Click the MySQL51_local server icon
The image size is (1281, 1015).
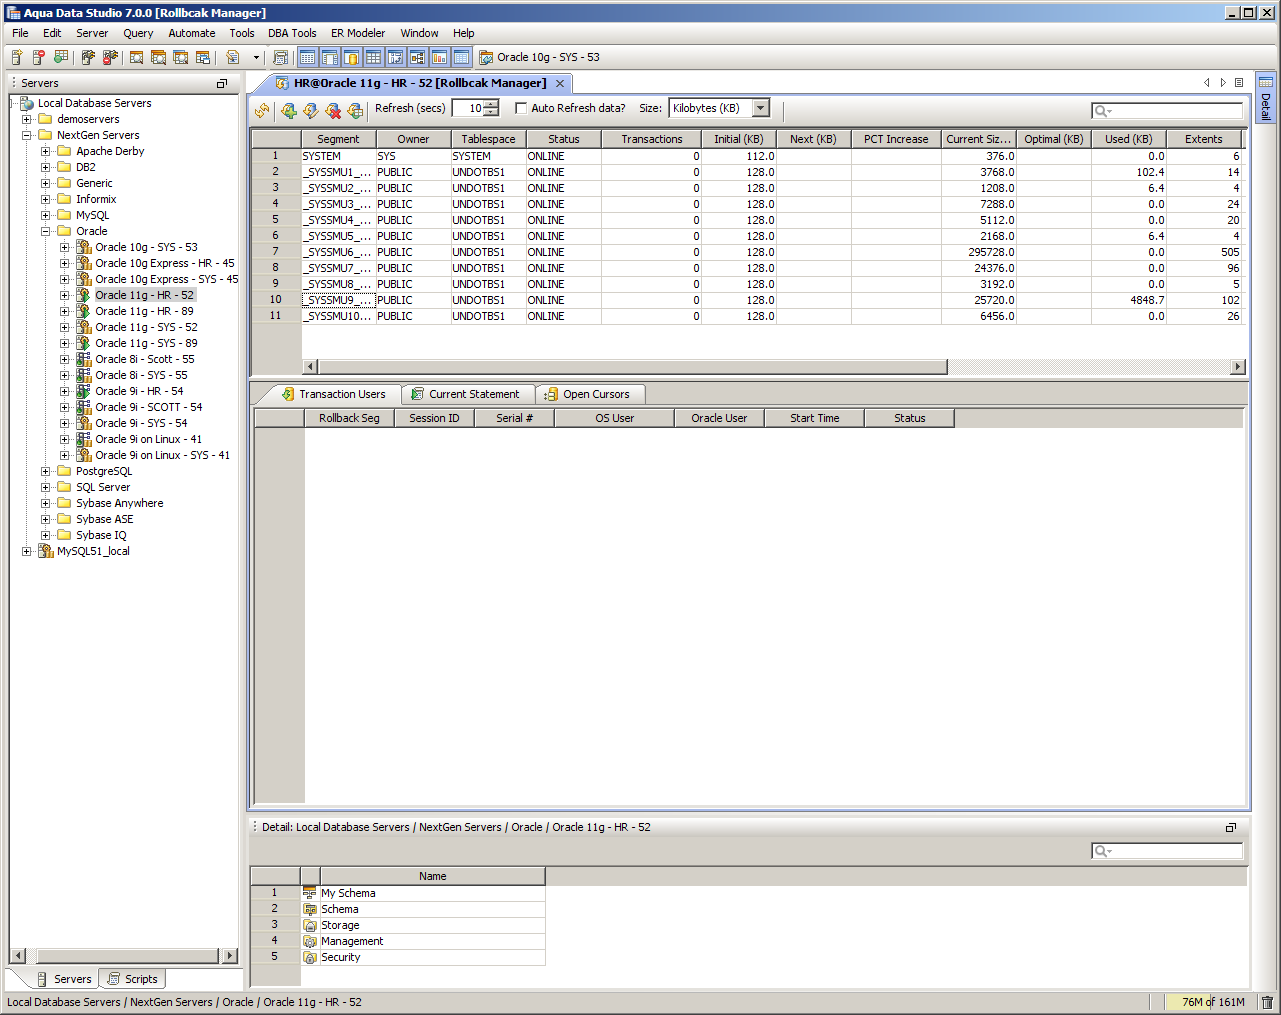pos(46,551)
